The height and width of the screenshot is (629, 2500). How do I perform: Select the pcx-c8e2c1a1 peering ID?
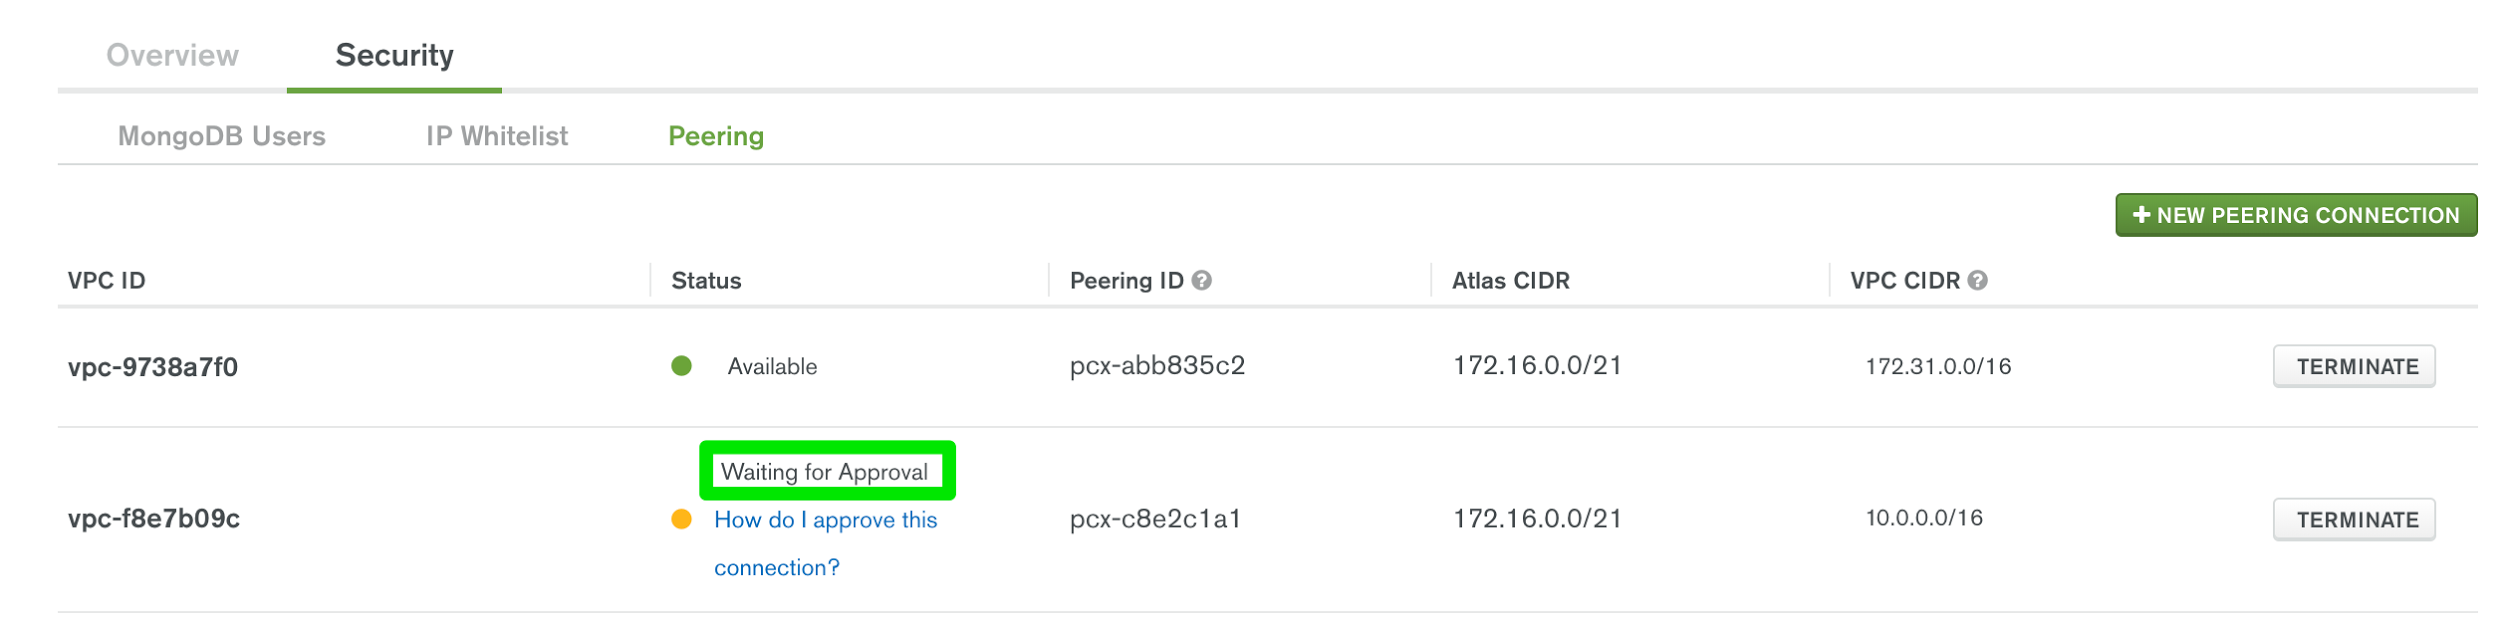pyautogui.click(x=1155, y=519)
